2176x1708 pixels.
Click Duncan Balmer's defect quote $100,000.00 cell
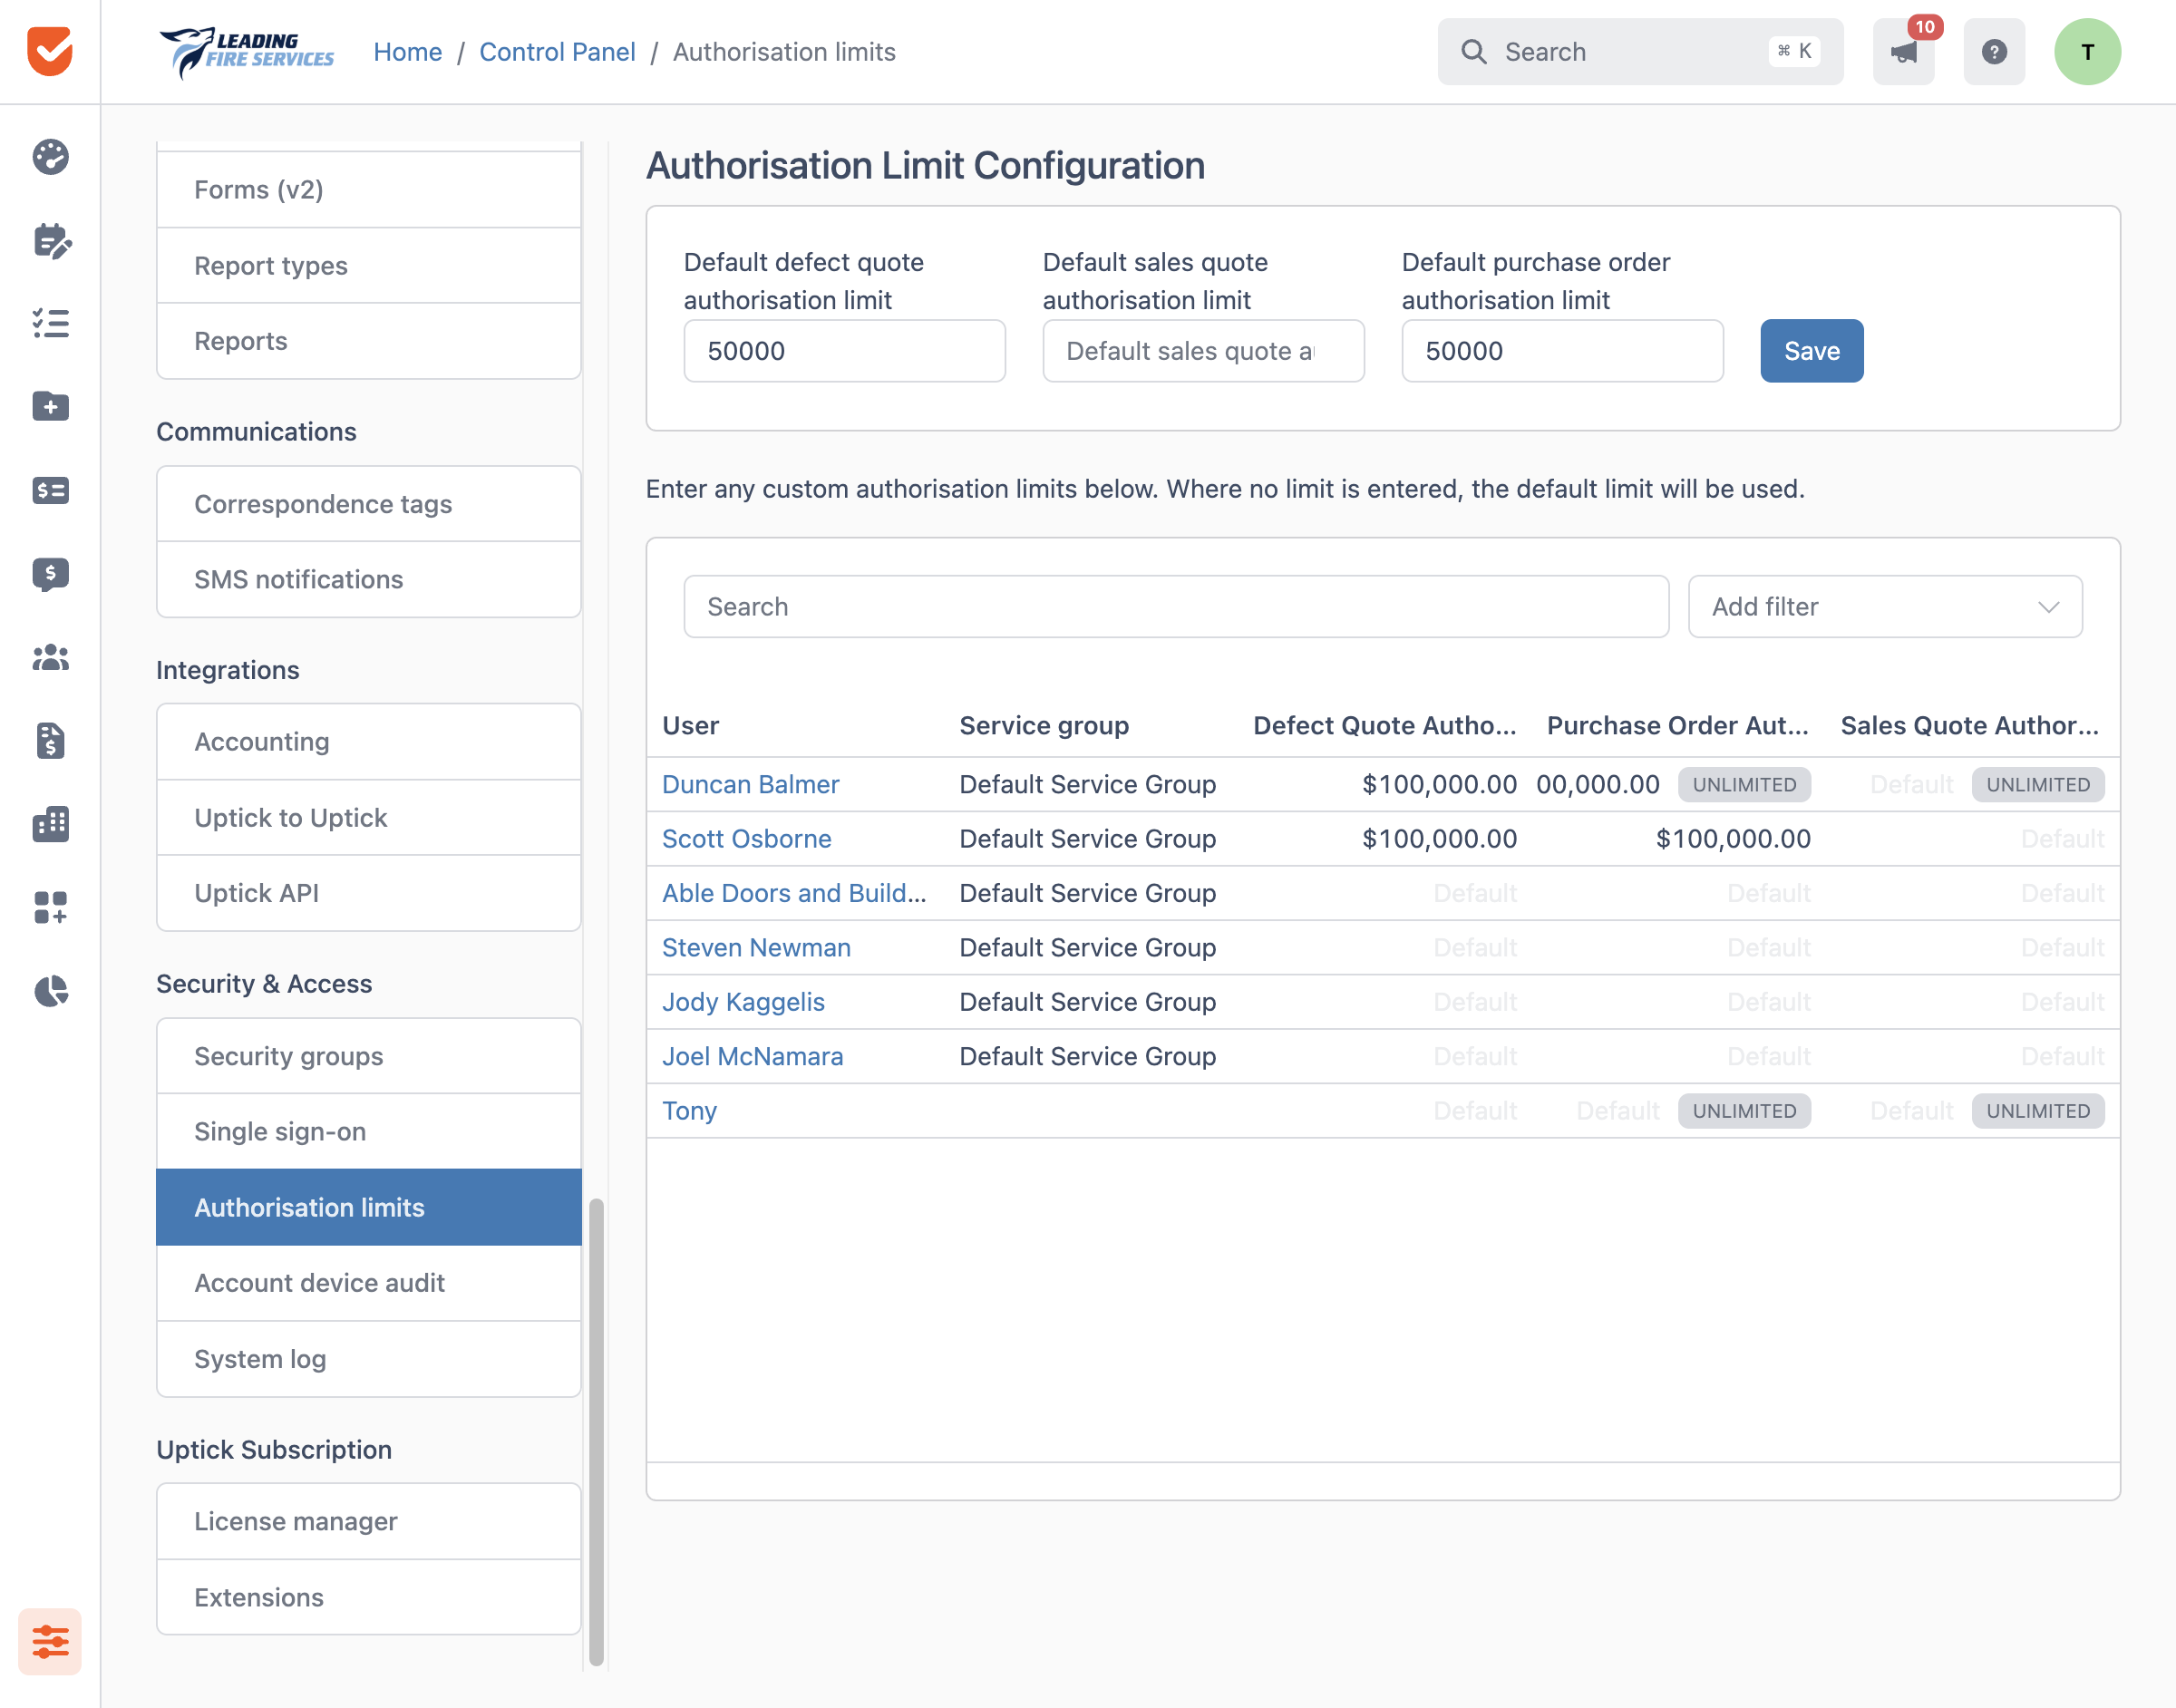click(1439, 784)
